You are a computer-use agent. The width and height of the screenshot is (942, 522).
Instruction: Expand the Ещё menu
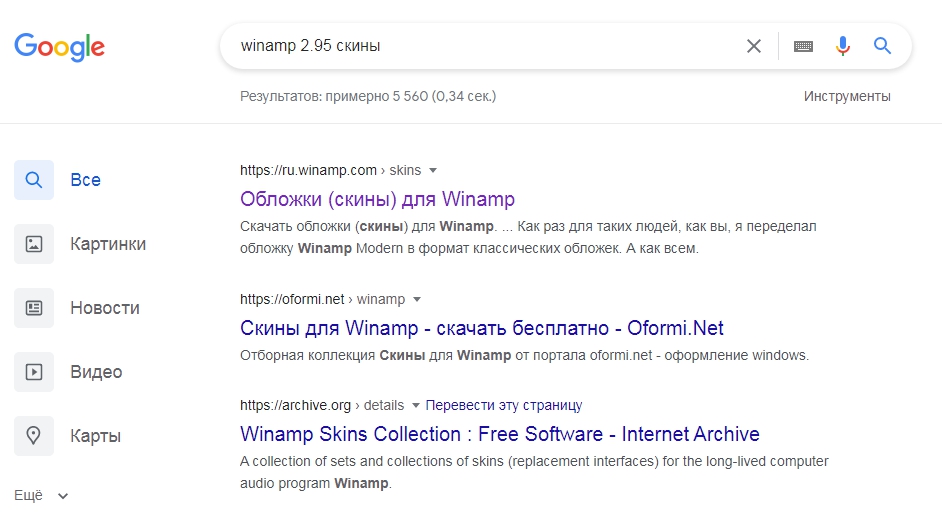(41, 496)
